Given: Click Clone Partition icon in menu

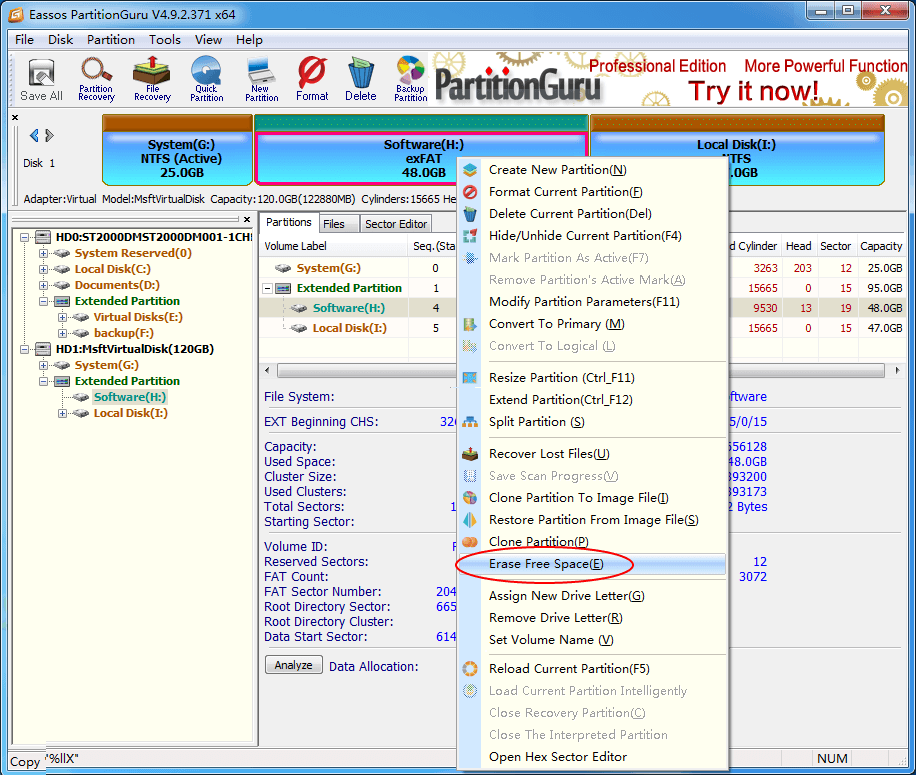Looking at the screenshot, I should (470, 542).
